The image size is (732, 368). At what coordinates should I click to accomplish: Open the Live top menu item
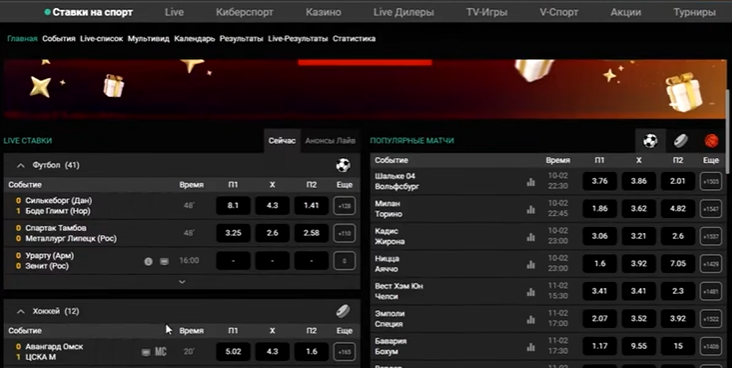point(174,12)
